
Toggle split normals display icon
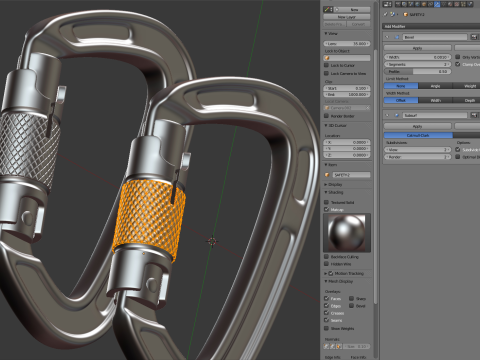(332, 346)
